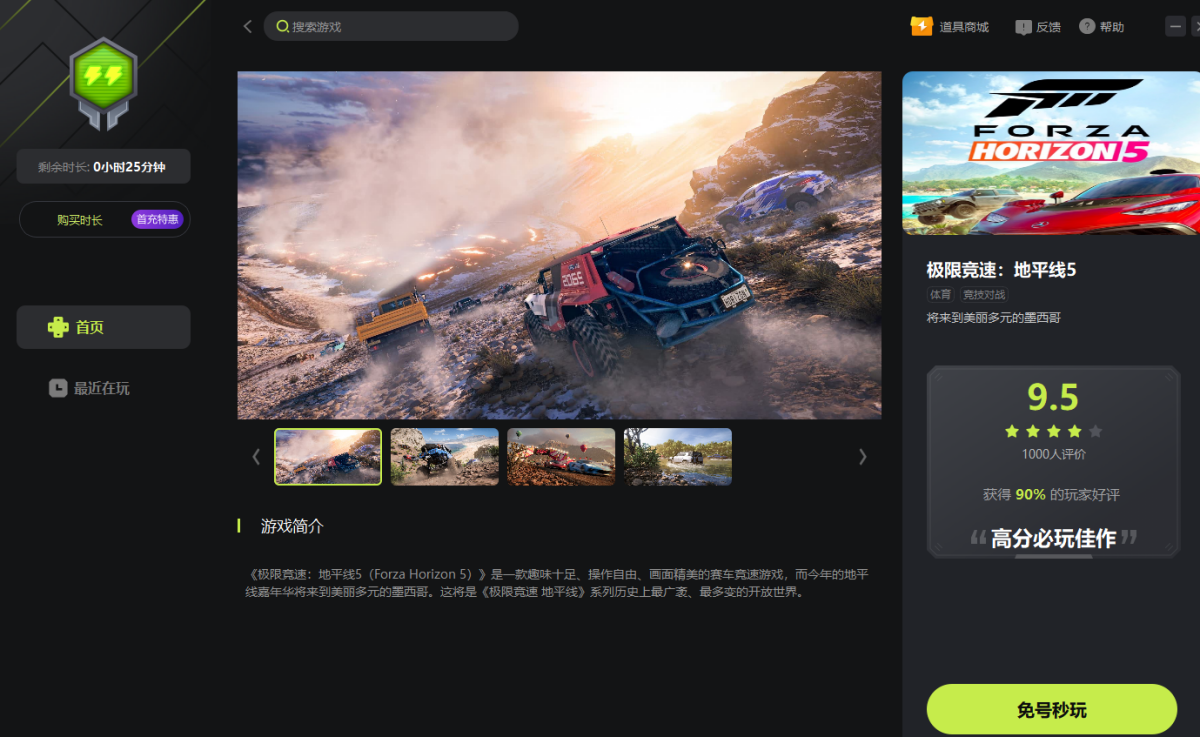Click the clock icon for 最近在玩
The image size is (1200, 737).
[x=58, y=388]
